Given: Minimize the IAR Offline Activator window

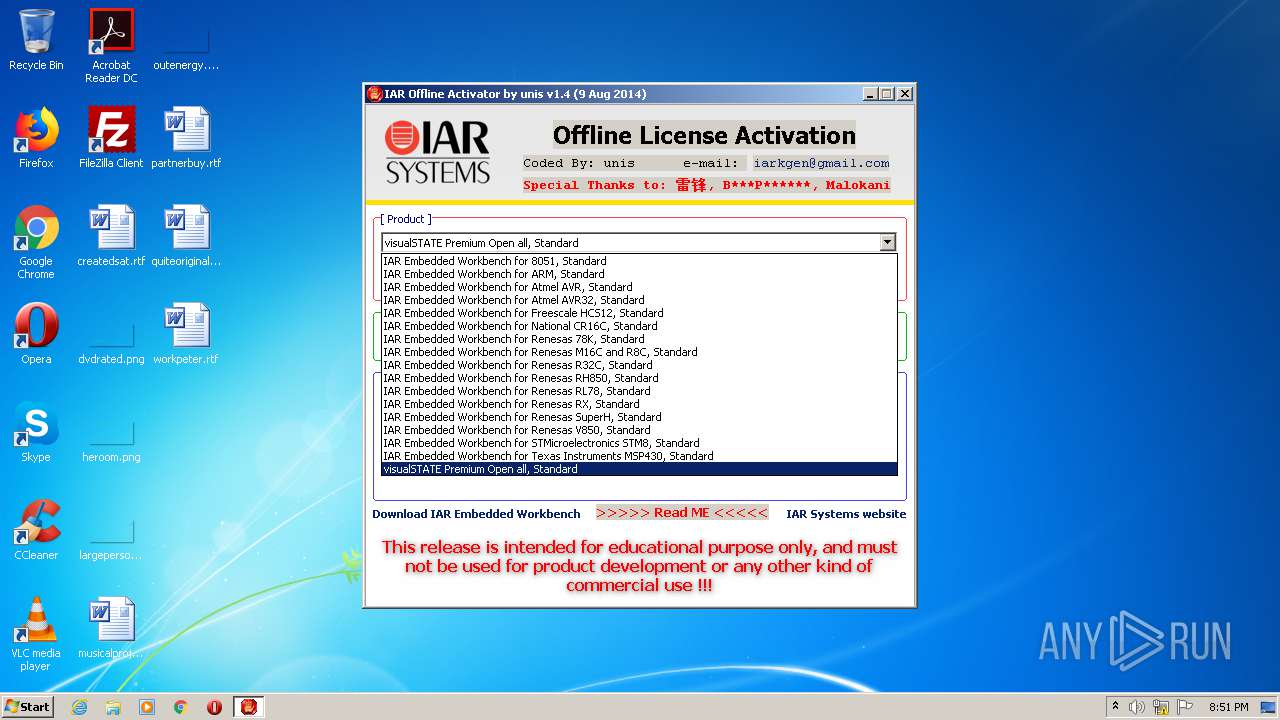Looking at the screenshot, I should (x=870, y=94).
